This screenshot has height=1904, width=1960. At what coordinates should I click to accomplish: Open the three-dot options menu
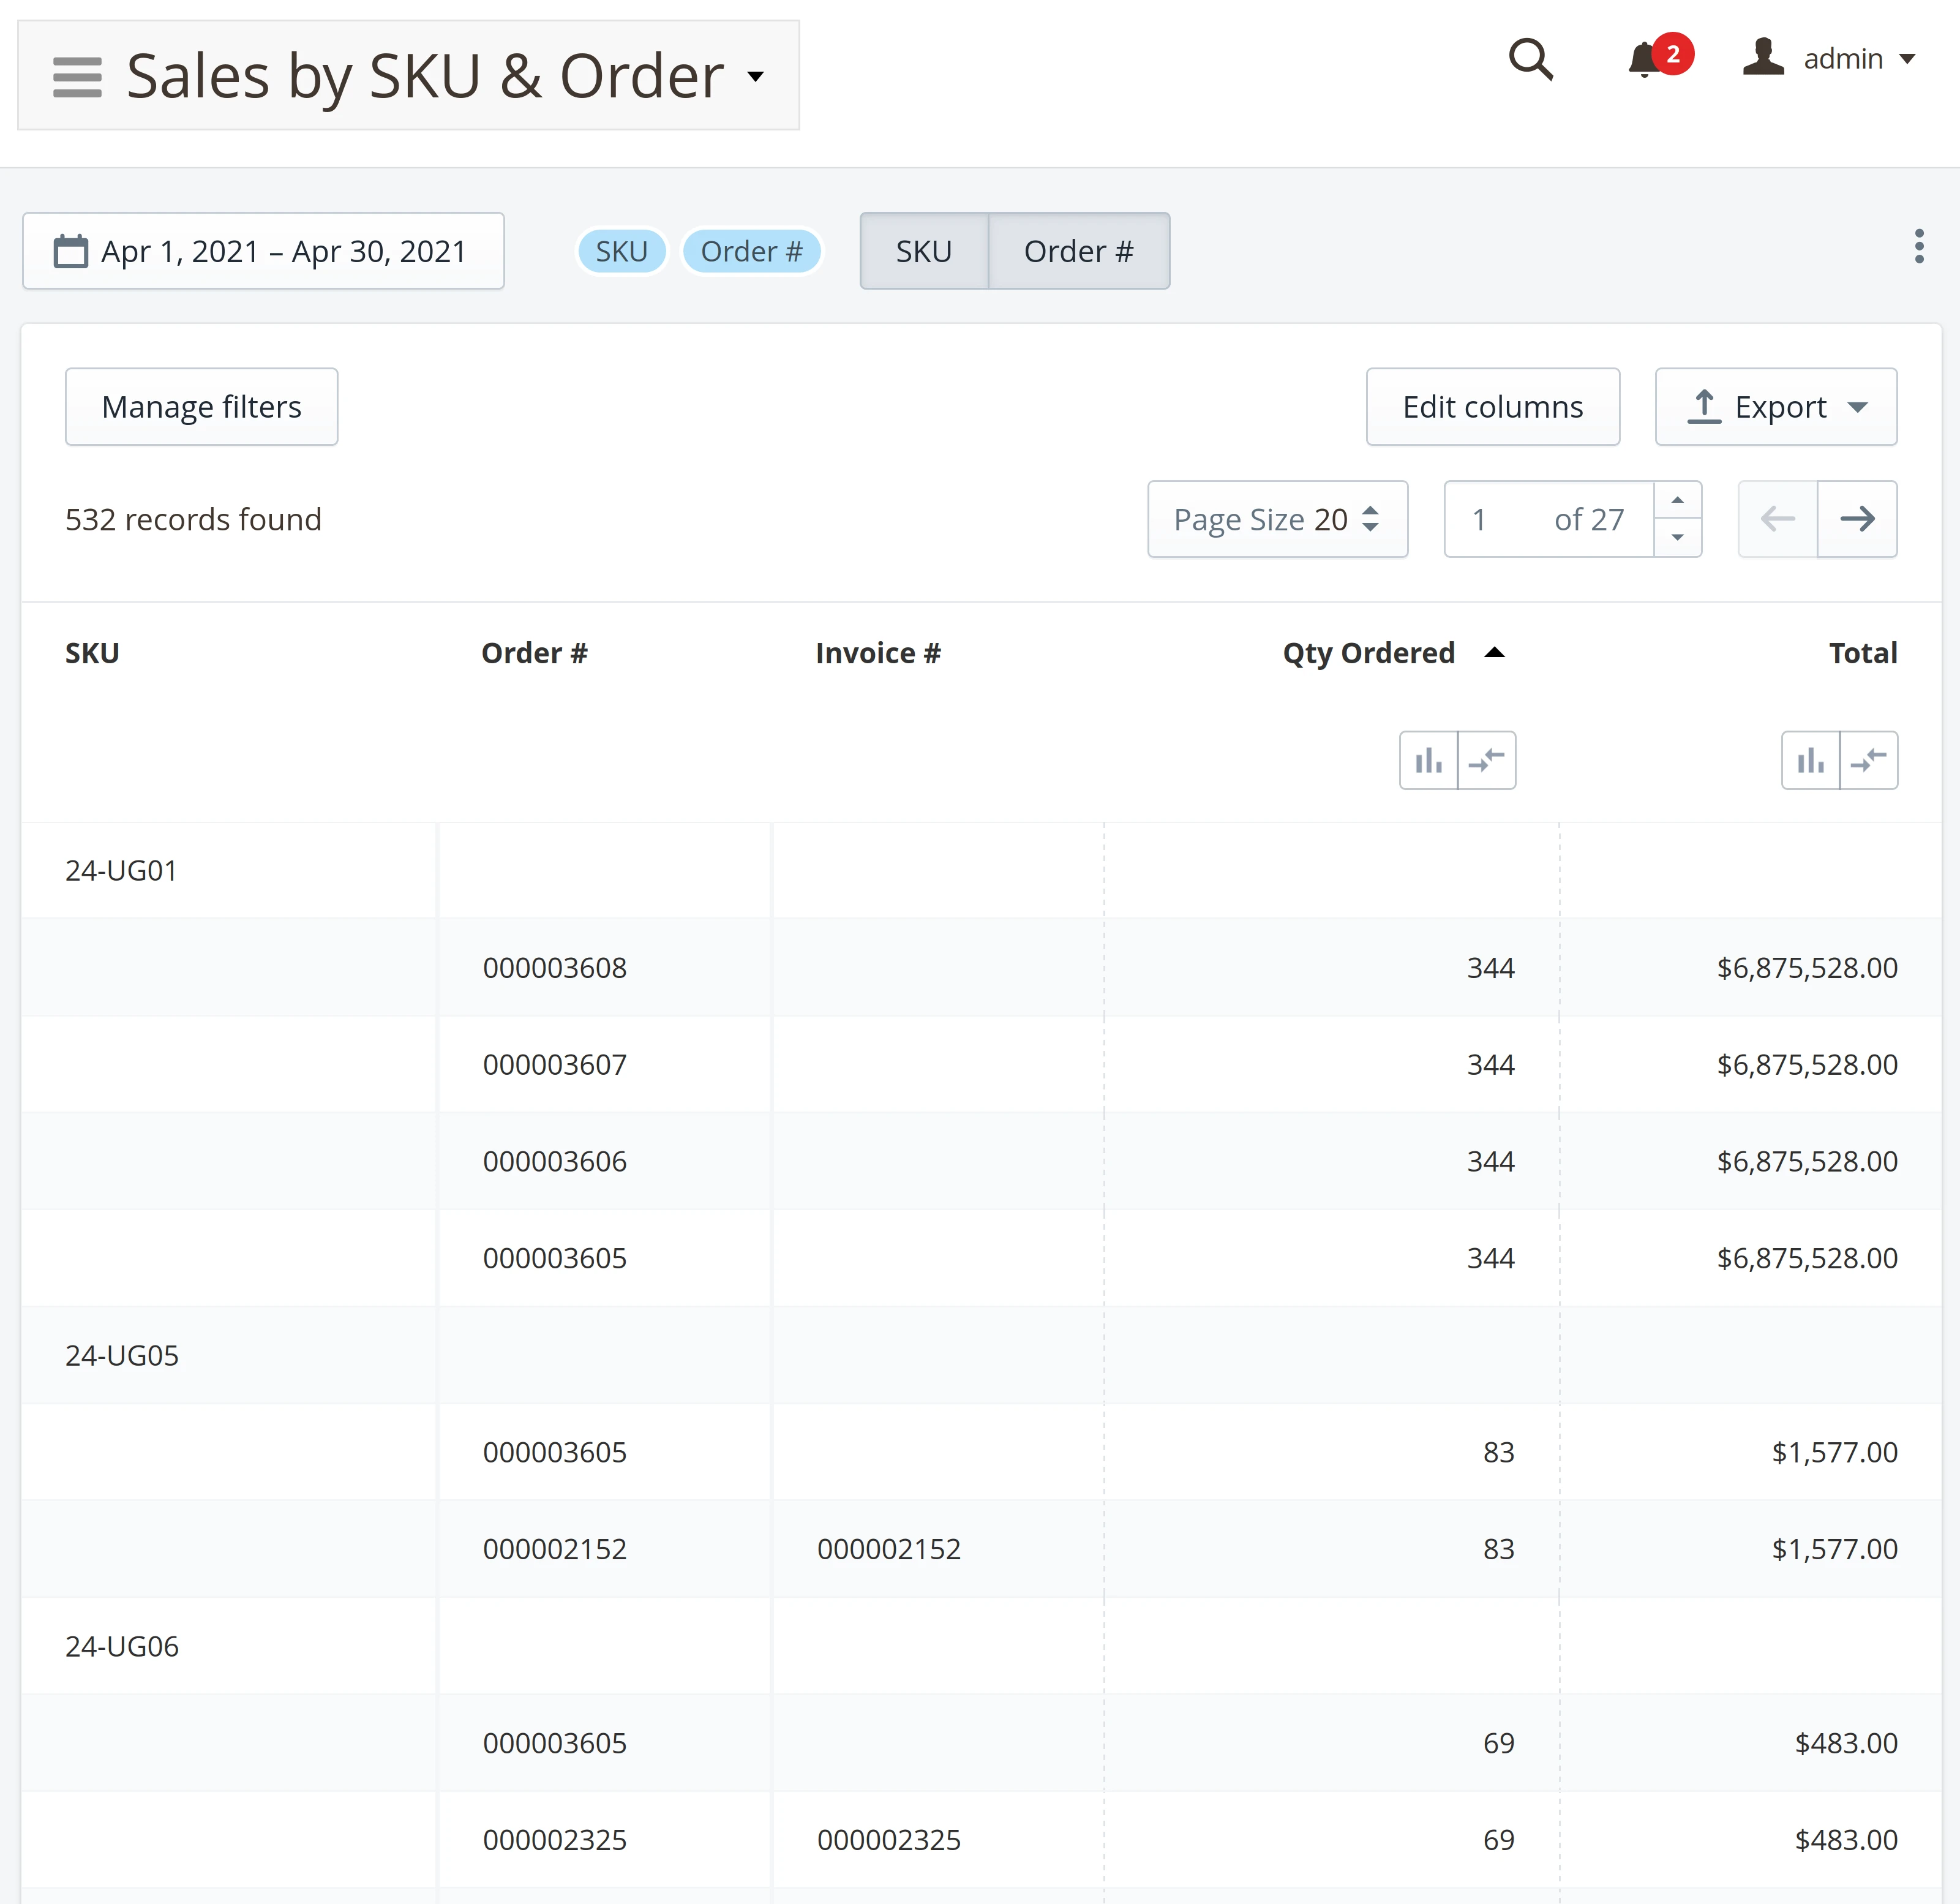point(1918,247)
